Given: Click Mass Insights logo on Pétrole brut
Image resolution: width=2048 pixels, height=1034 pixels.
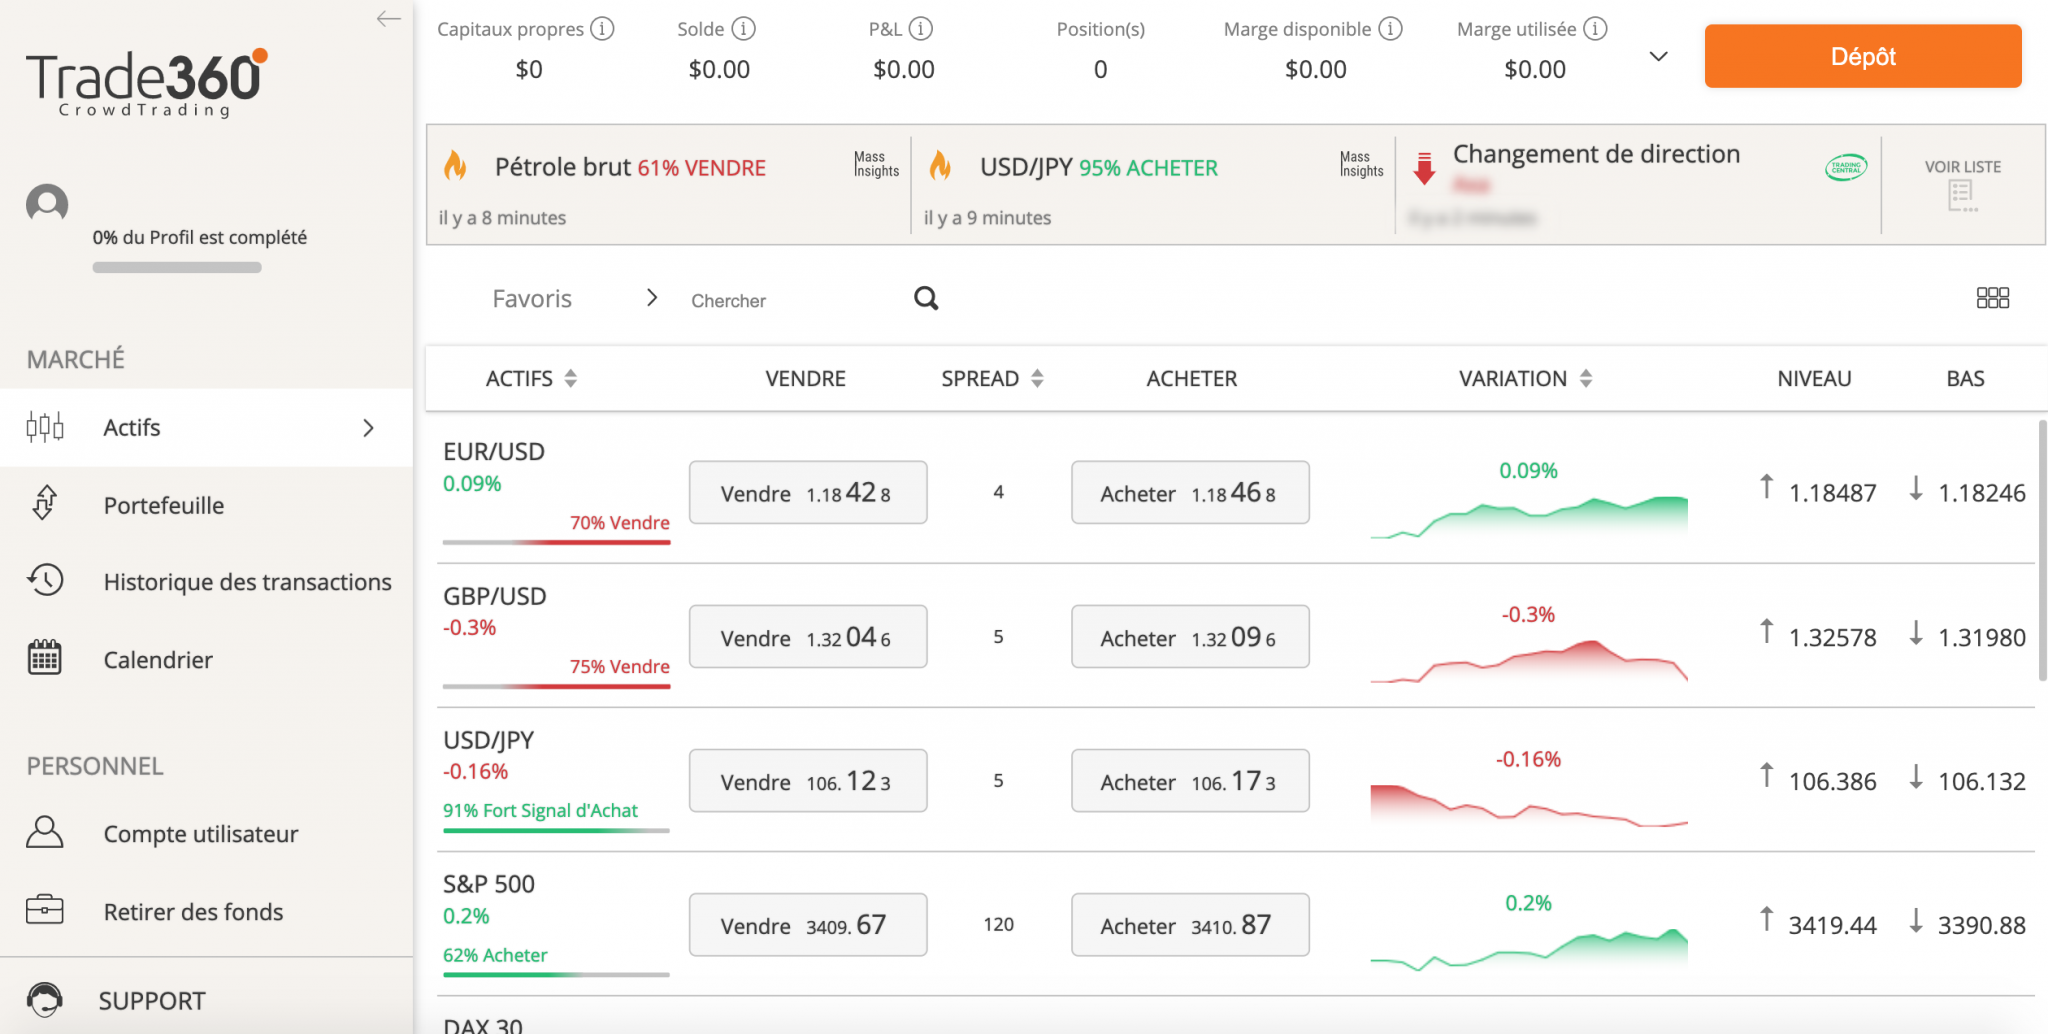Looking at the screenshot, I should point(876,164).
